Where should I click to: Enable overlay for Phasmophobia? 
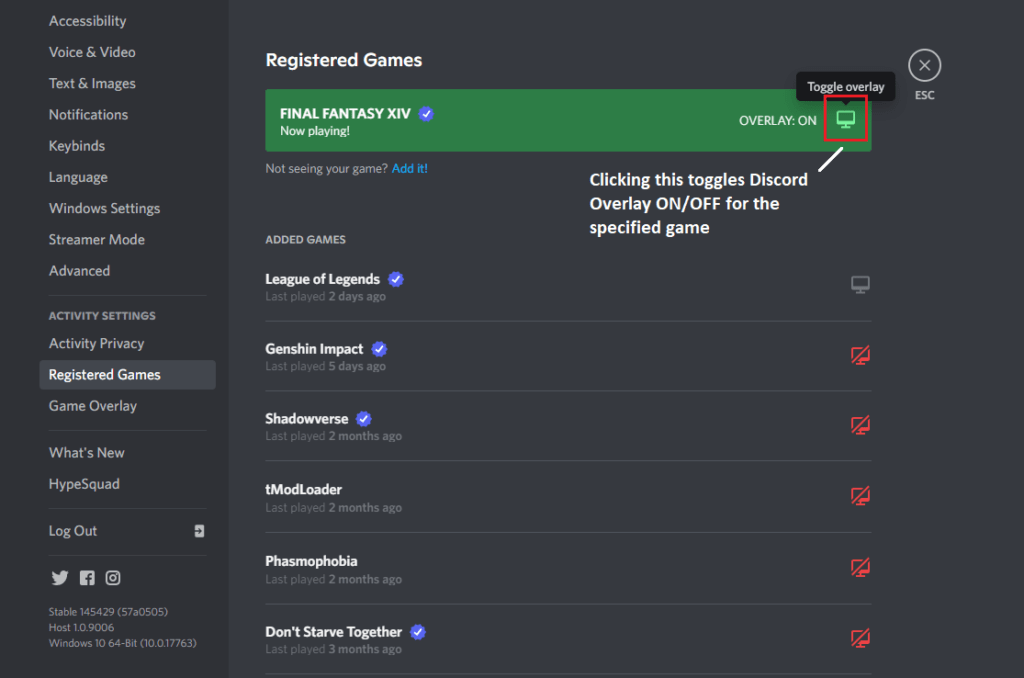860,567
